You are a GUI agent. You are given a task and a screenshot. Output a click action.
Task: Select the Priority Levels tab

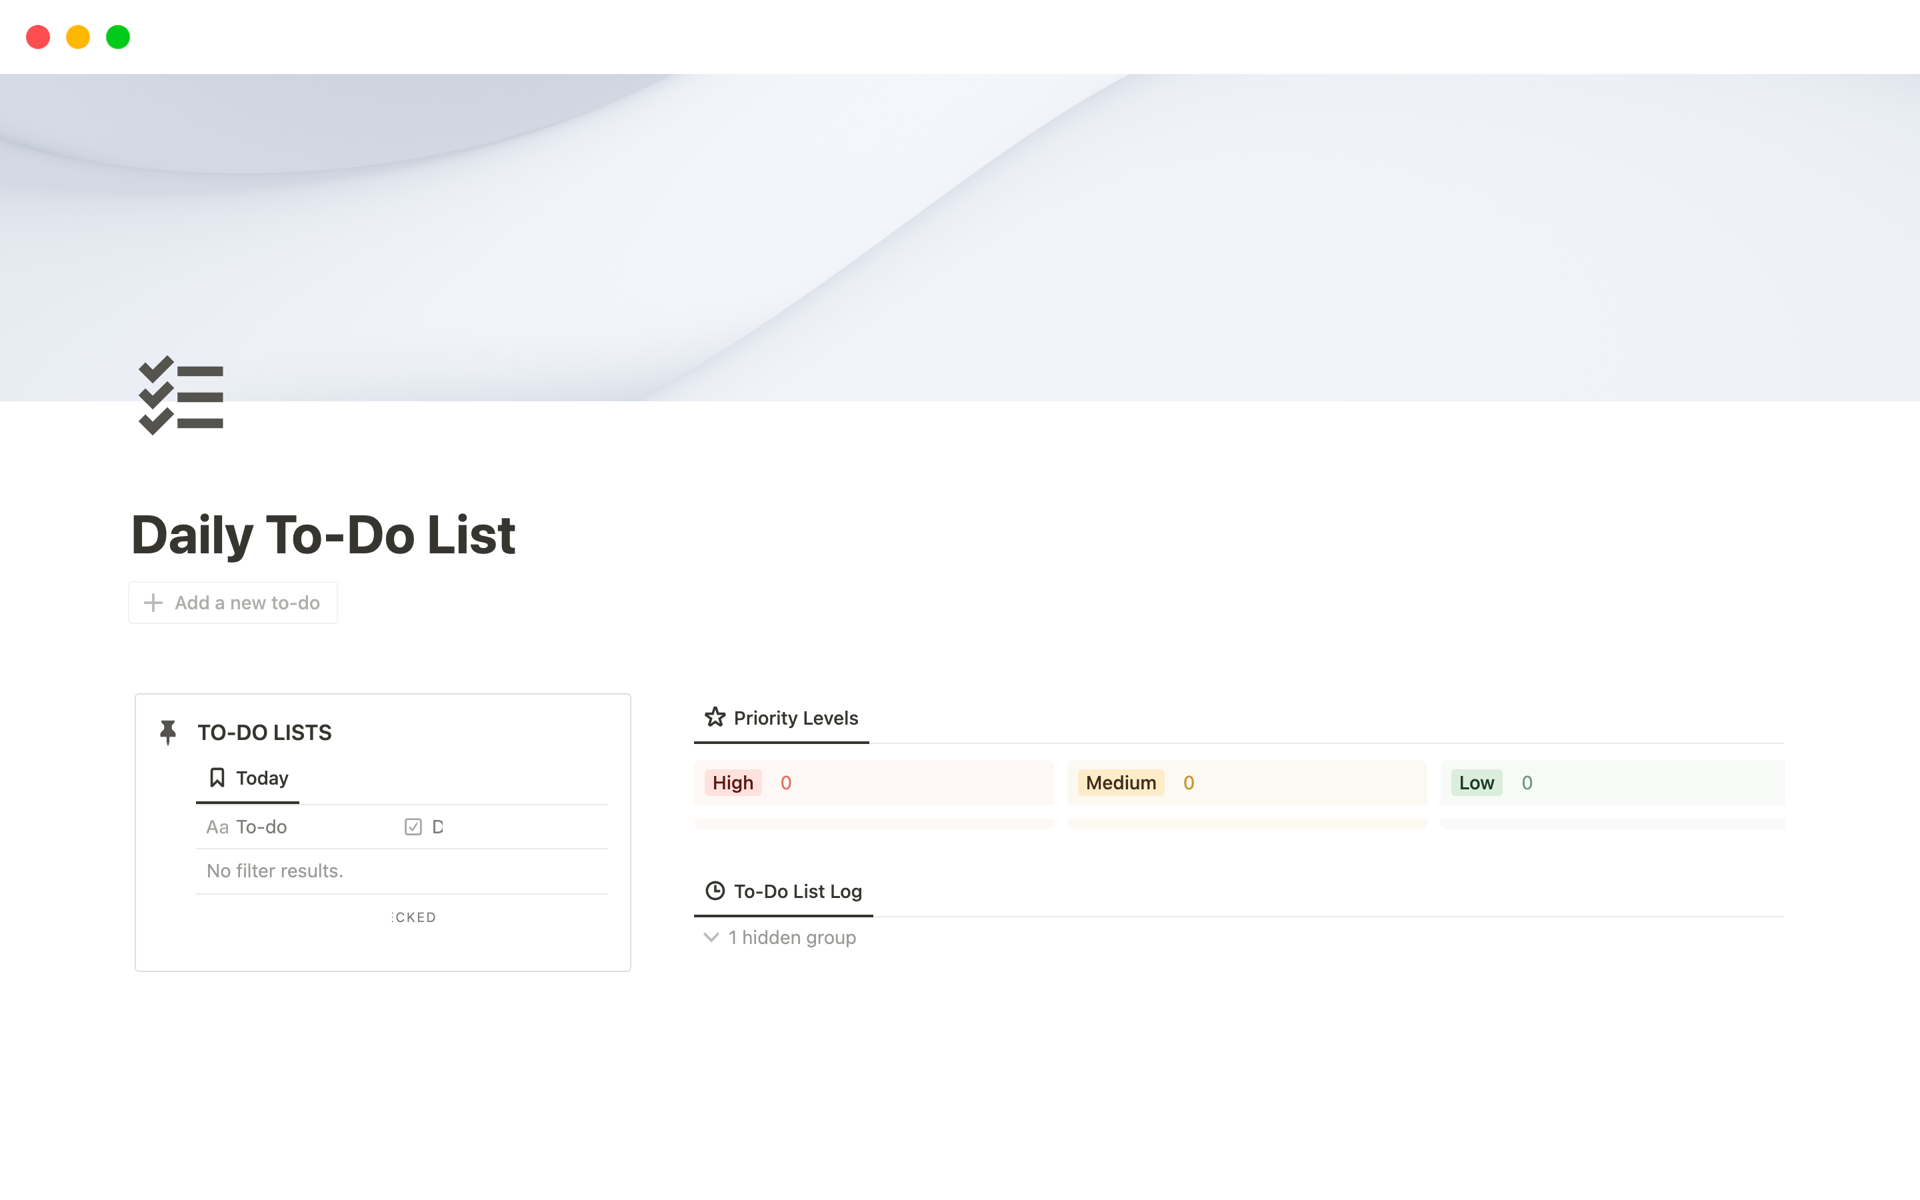795,717
